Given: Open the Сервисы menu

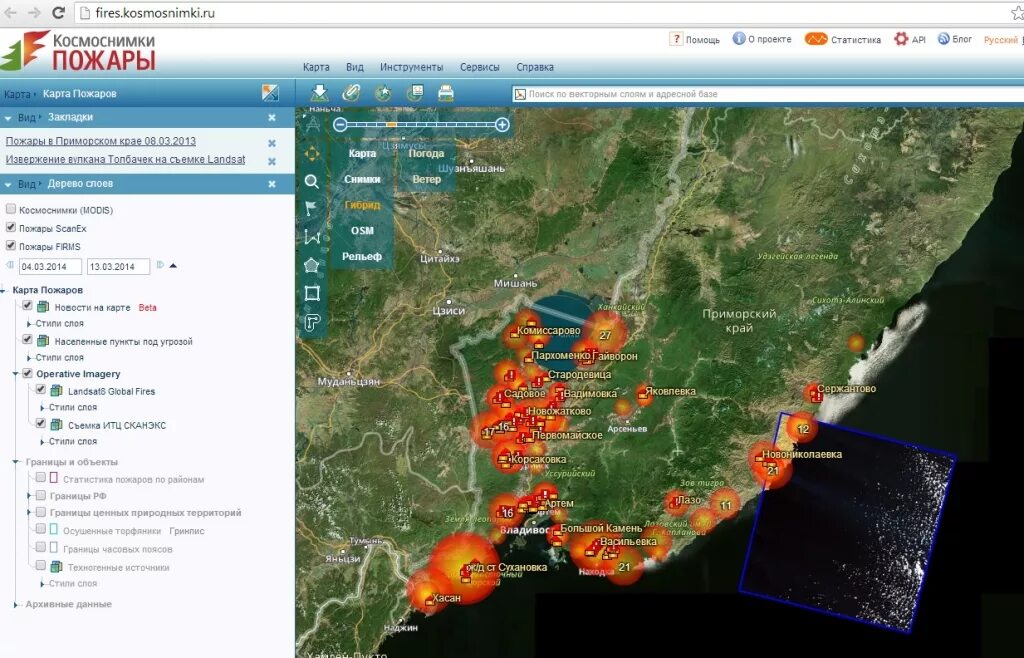Looking at the screenshot, I should pyautogui.click(x=479, y=67).
